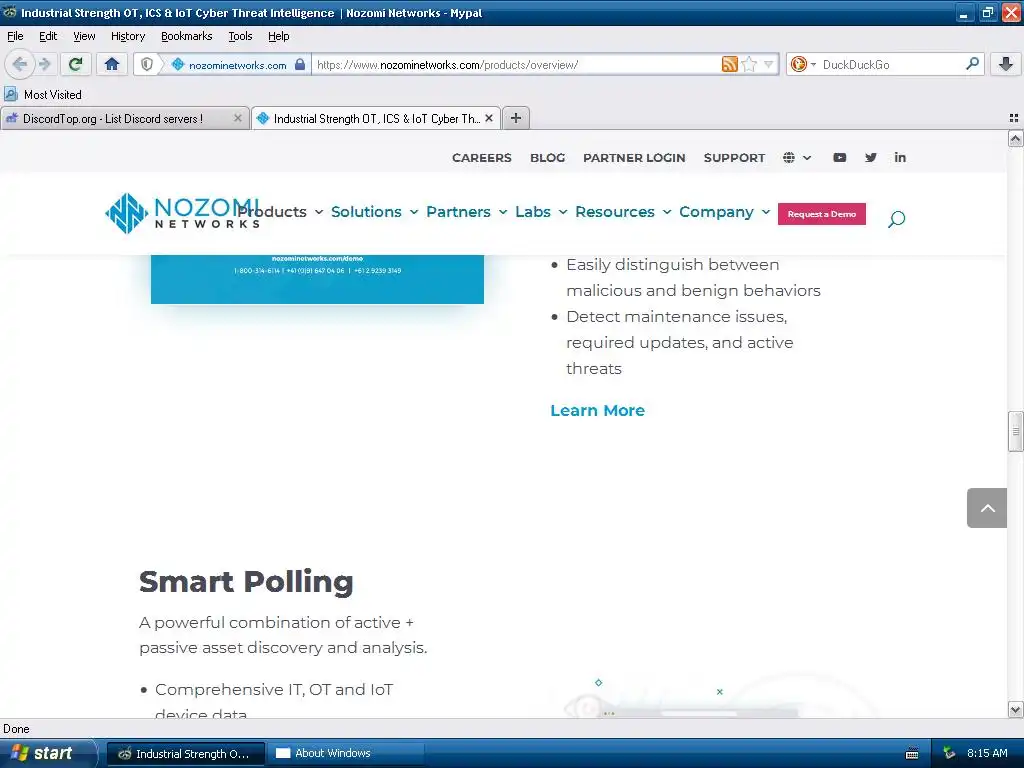Open the Tools menu
1024x768 pixels.
[x=240, y=36]
